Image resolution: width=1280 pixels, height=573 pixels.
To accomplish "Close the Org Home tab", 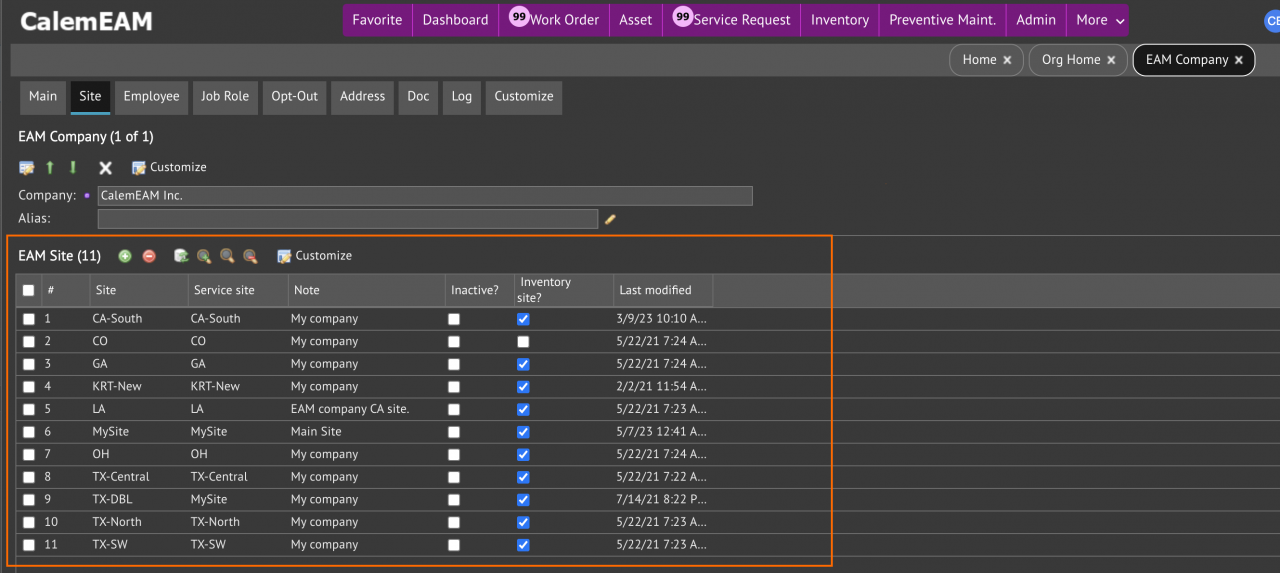I will click(x=1111, y=60).
